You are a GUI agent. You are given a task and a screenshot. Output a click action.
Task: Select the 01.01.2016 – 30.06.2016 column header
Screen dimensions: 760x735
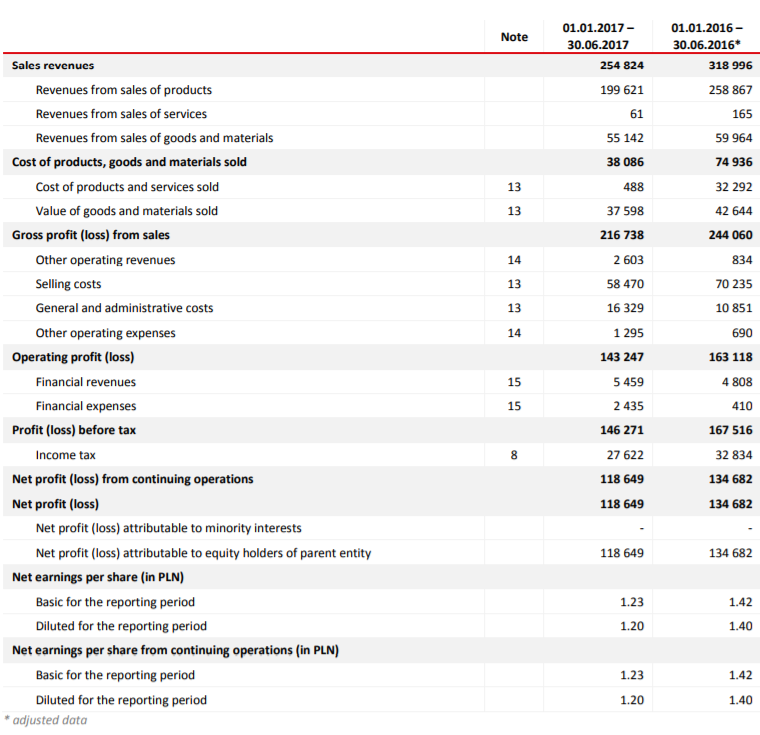[706, 35]
